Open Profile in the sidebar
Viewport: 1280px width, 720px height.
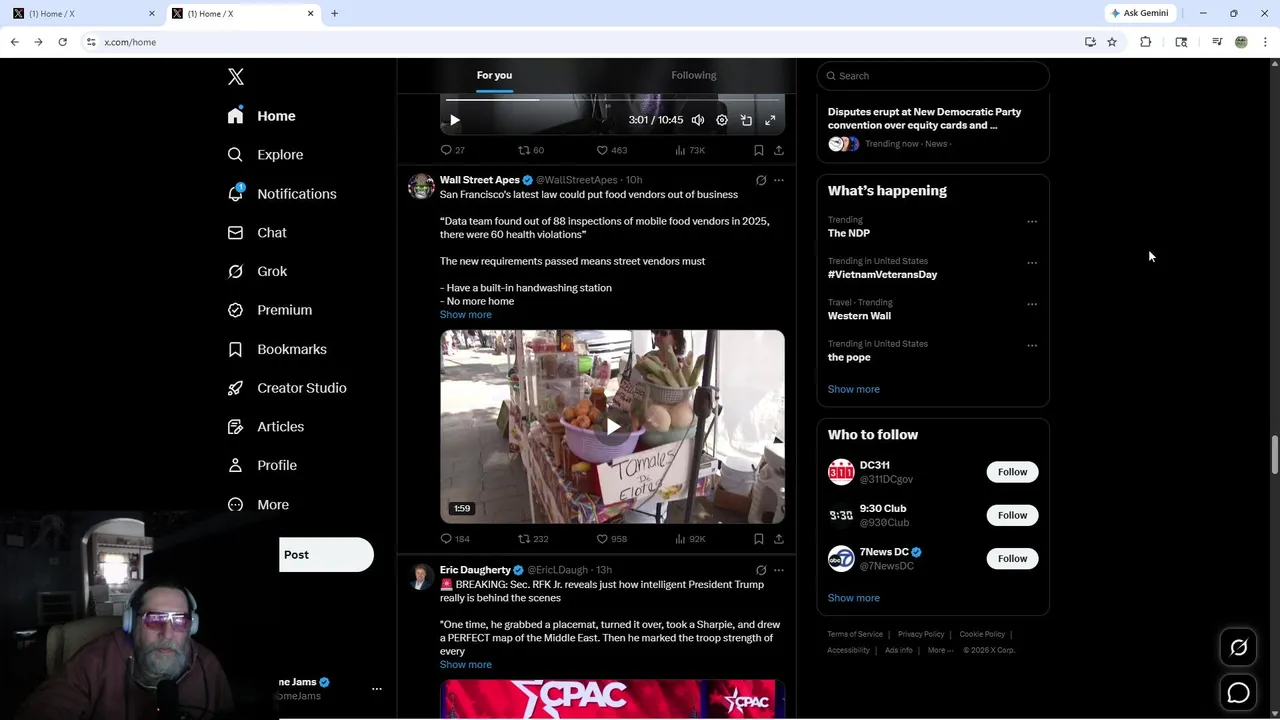[262, 466]
